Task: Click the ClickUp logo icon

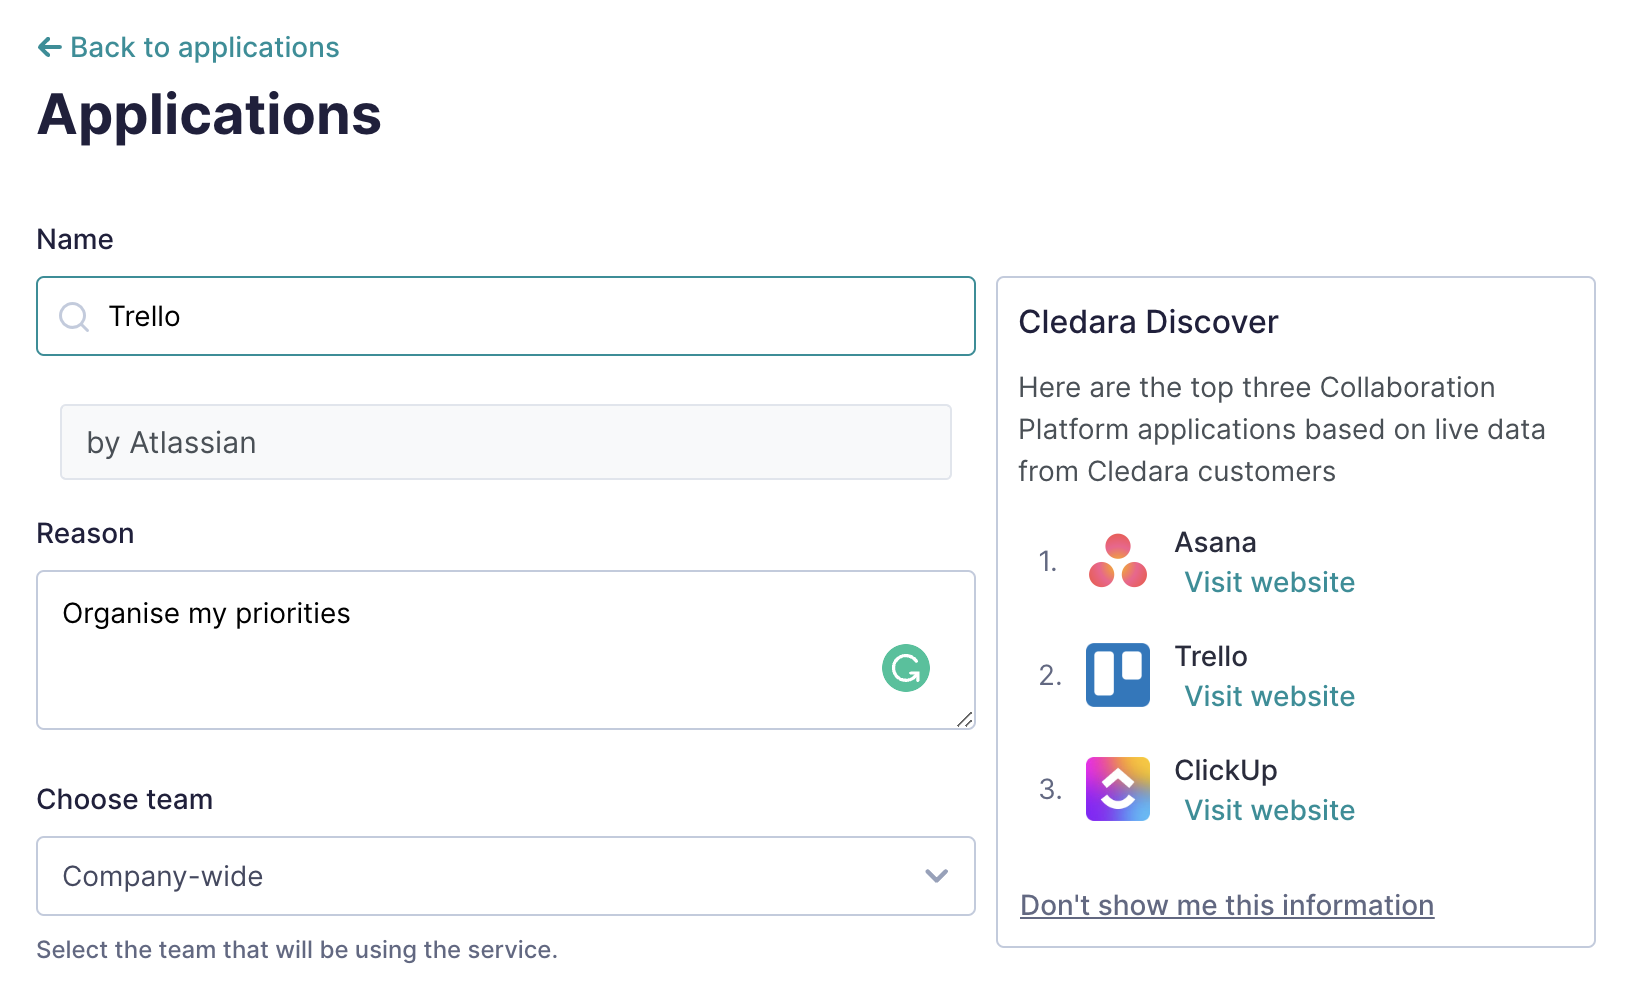Action: point(1117,789)
